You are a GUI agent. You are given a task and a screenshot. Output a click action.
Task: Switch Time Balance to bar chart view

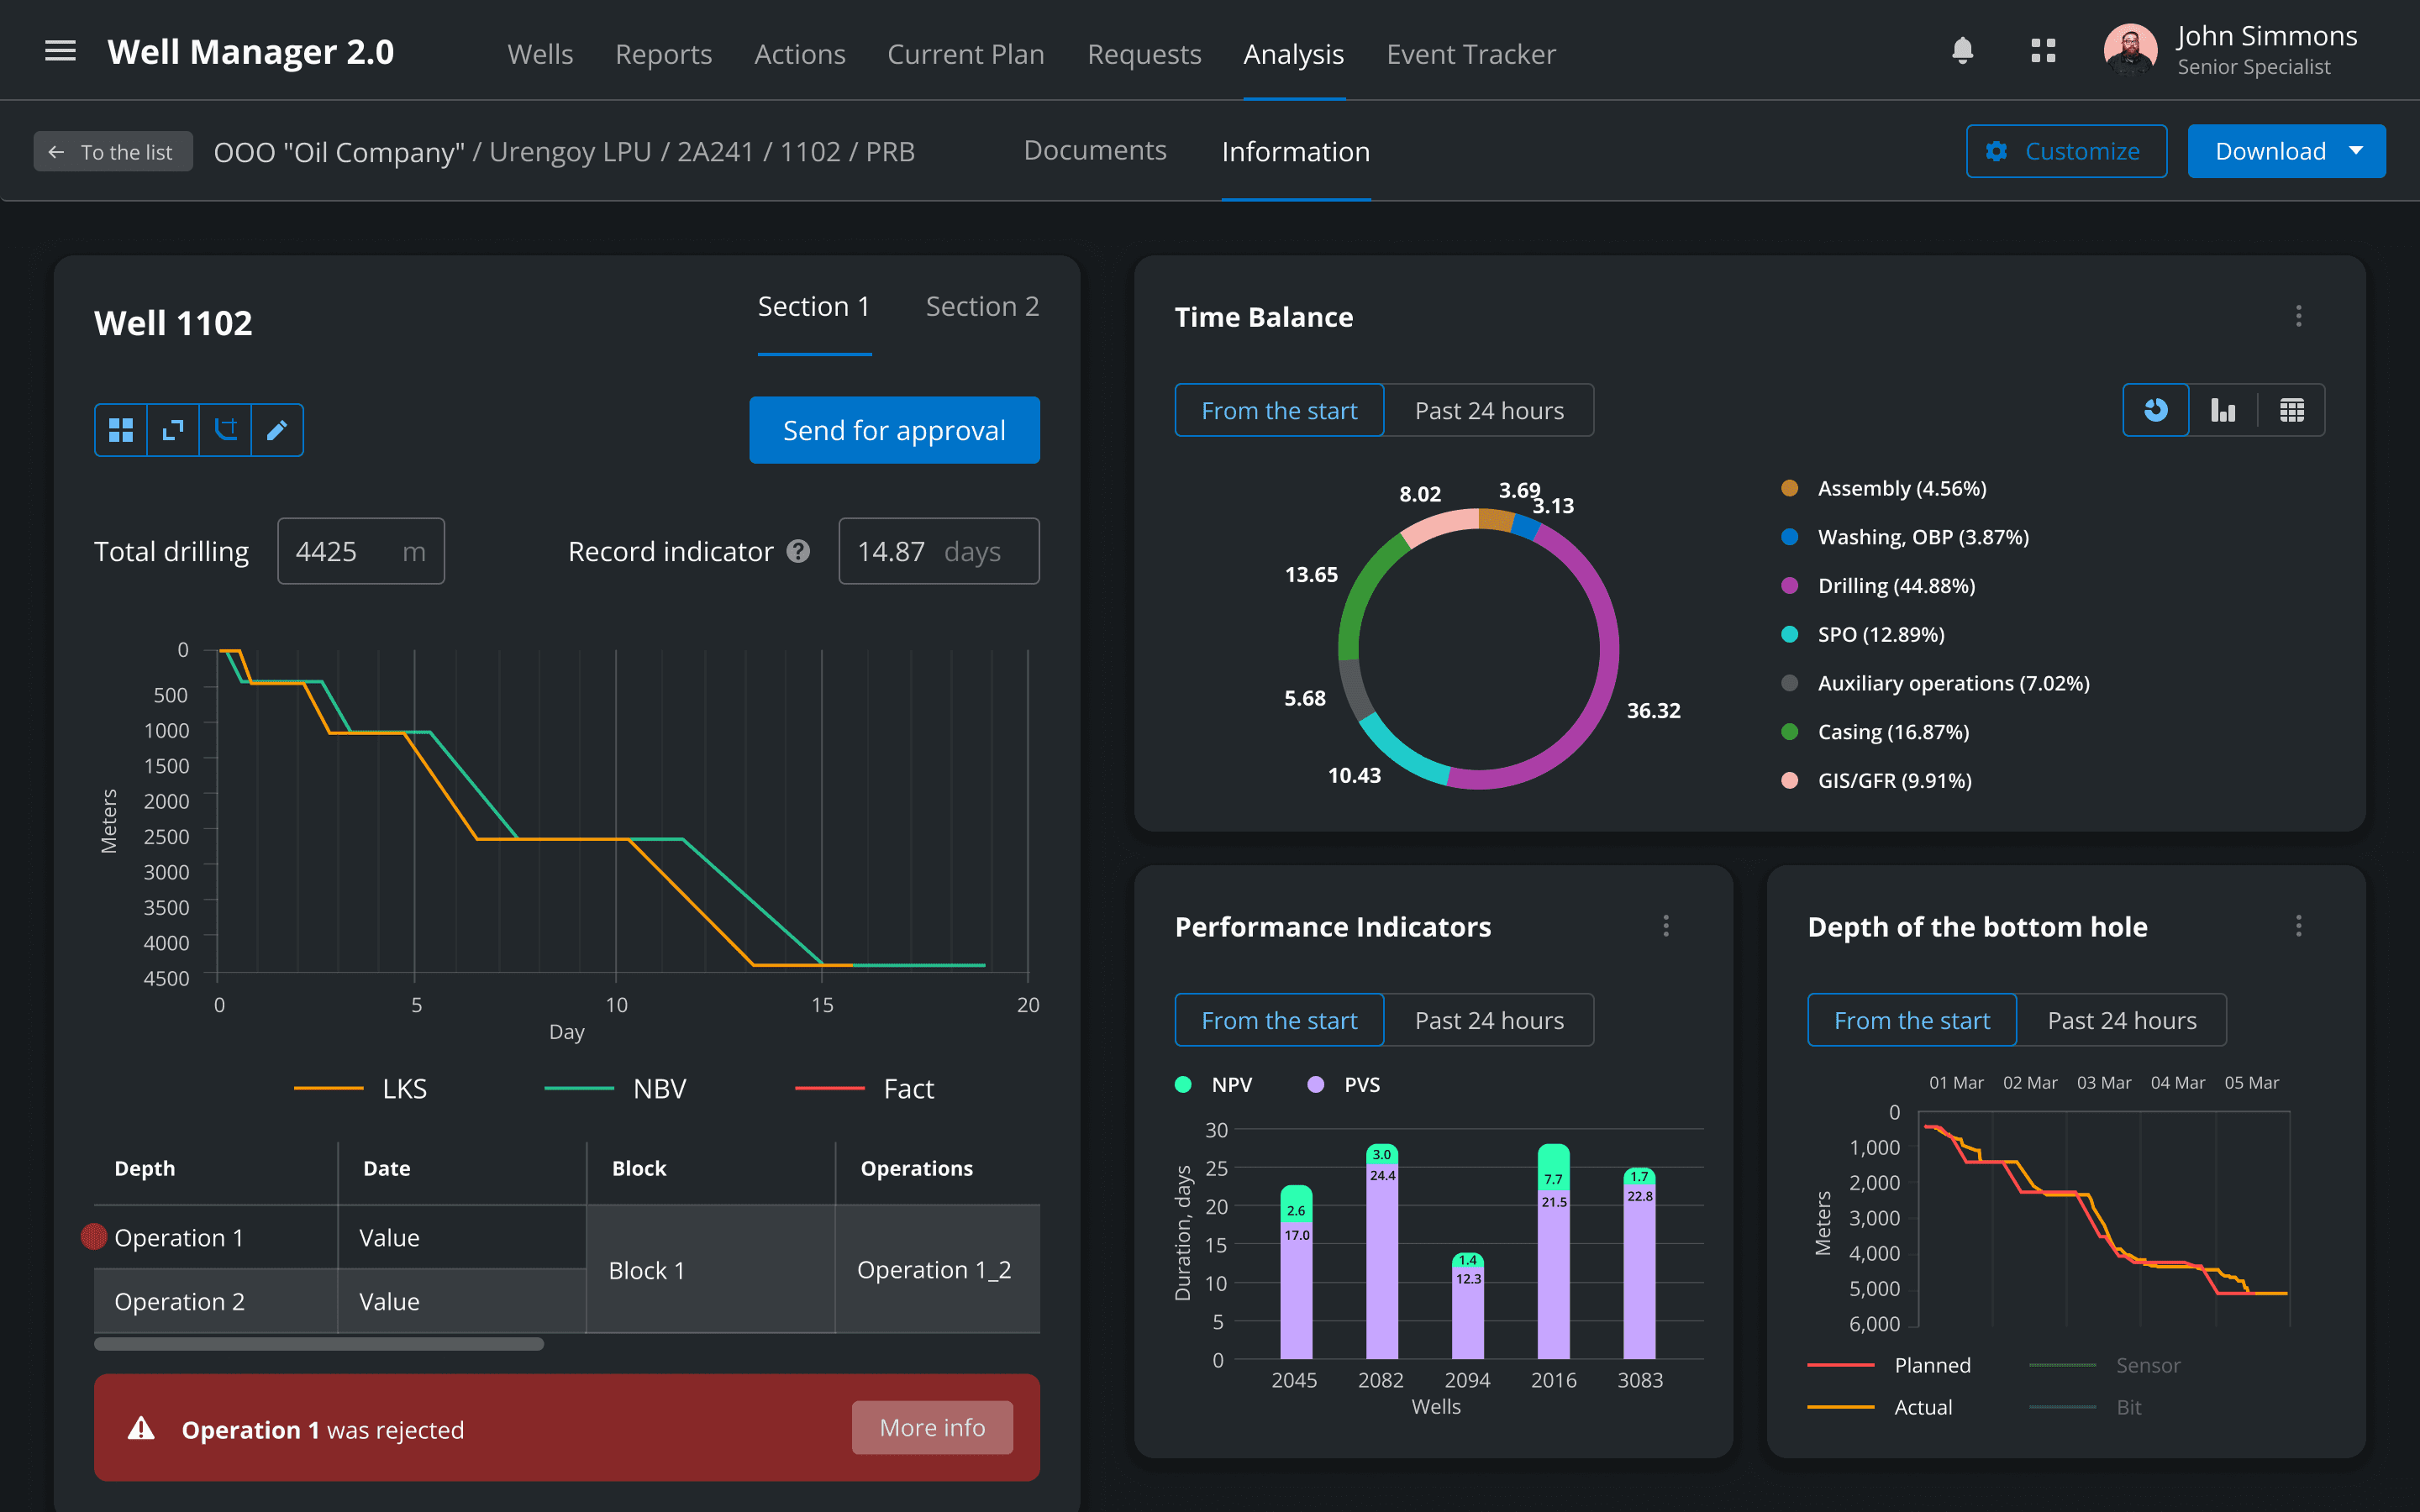[2222, 410]
